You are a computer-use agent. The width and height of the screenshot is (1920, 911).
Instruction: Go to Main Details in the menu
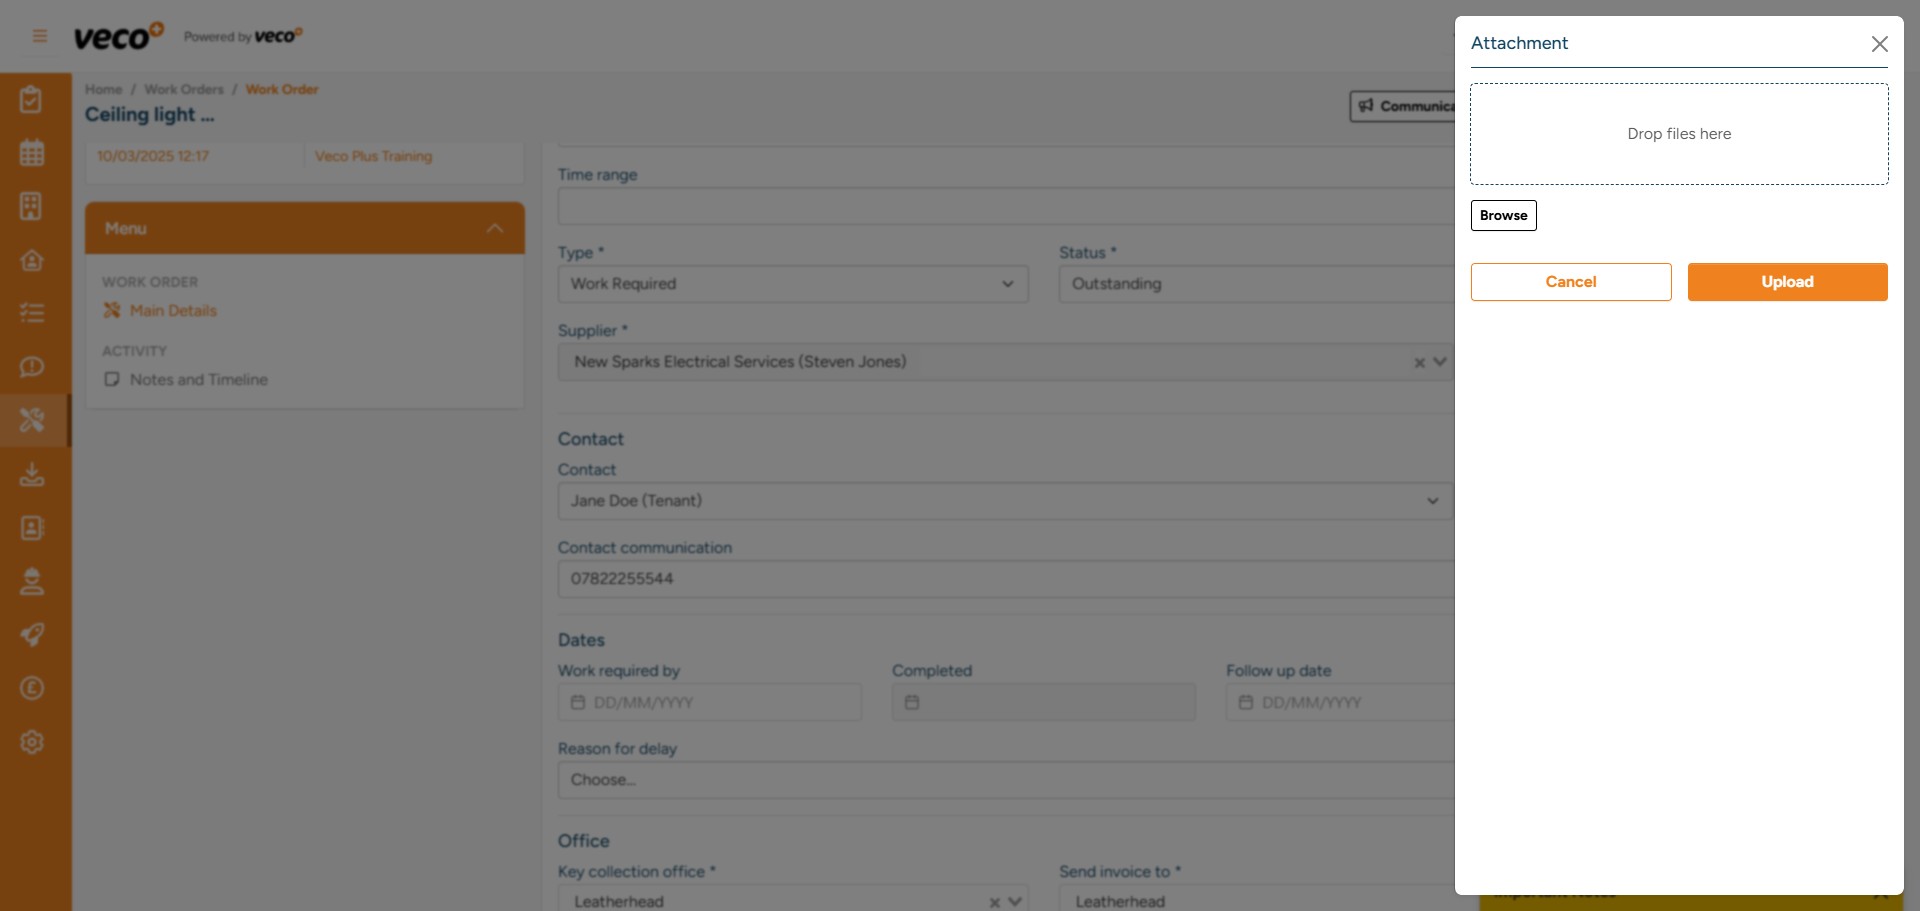click(x=173, y=310)
